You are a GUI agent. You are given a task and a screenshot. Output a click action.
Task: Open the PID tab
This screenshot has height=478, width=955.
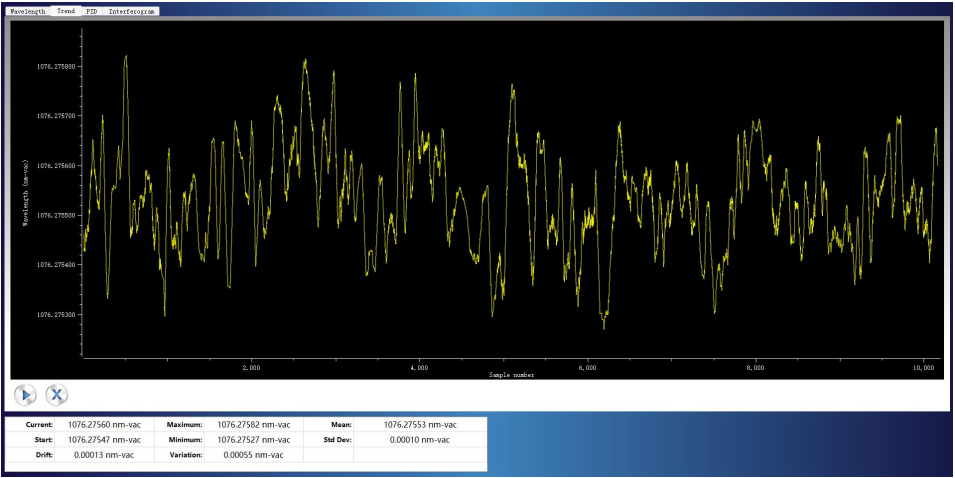92,11
